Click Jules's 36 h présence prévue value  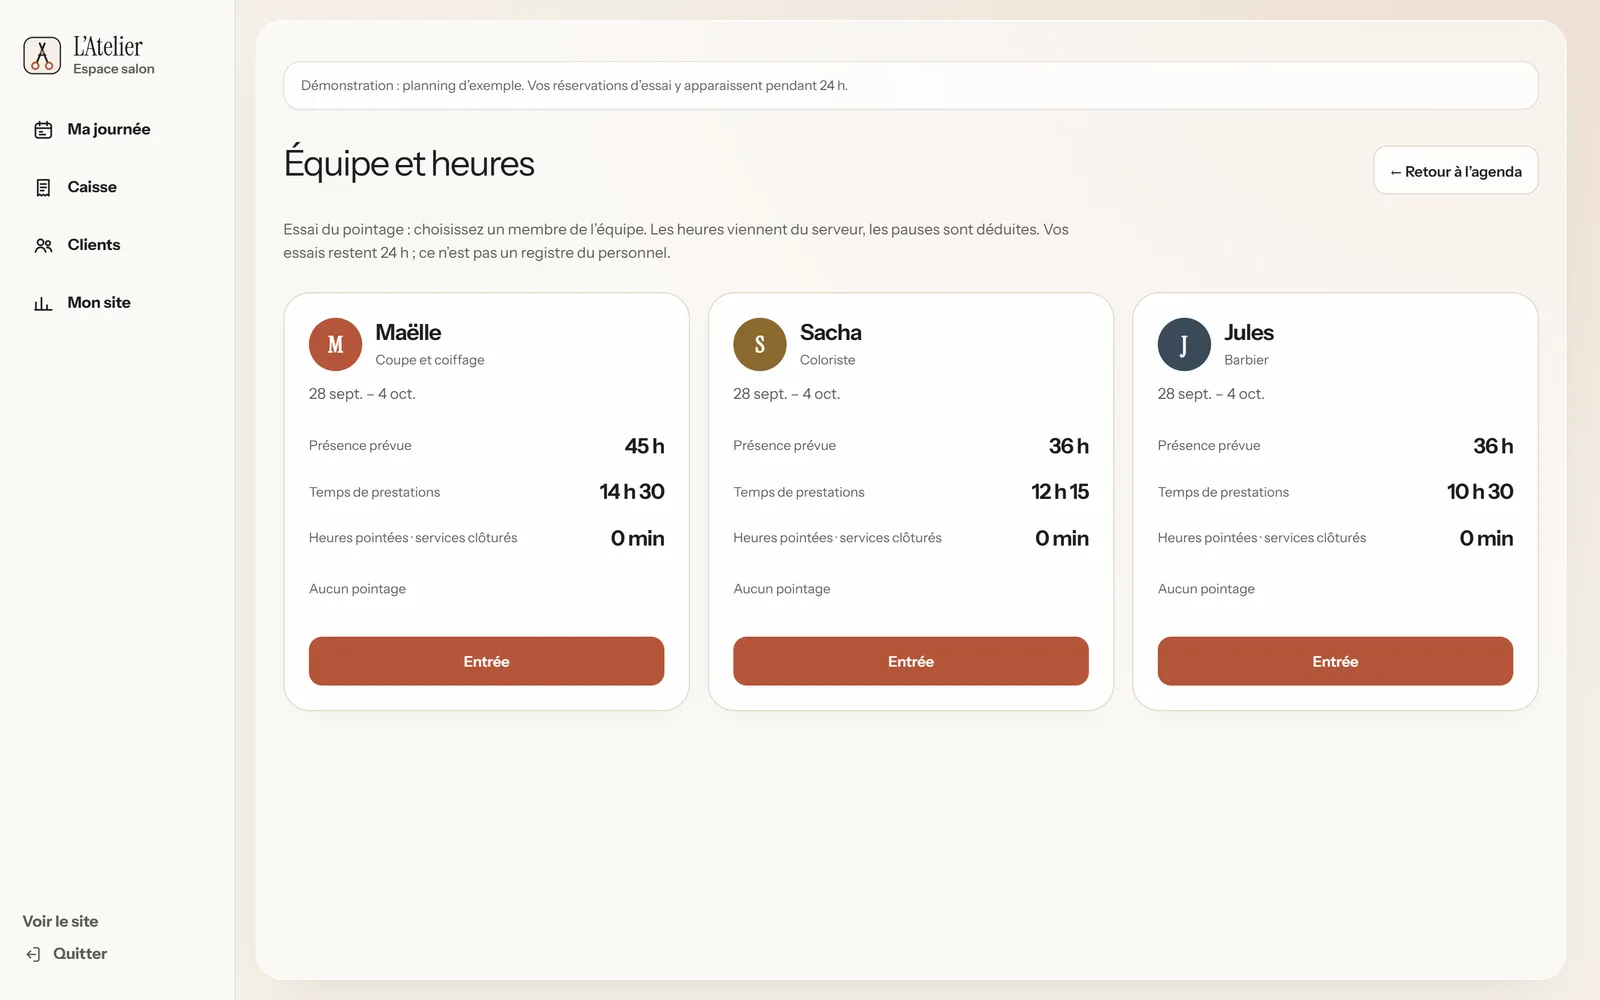pyautogui.click(x=1493, y=446)
